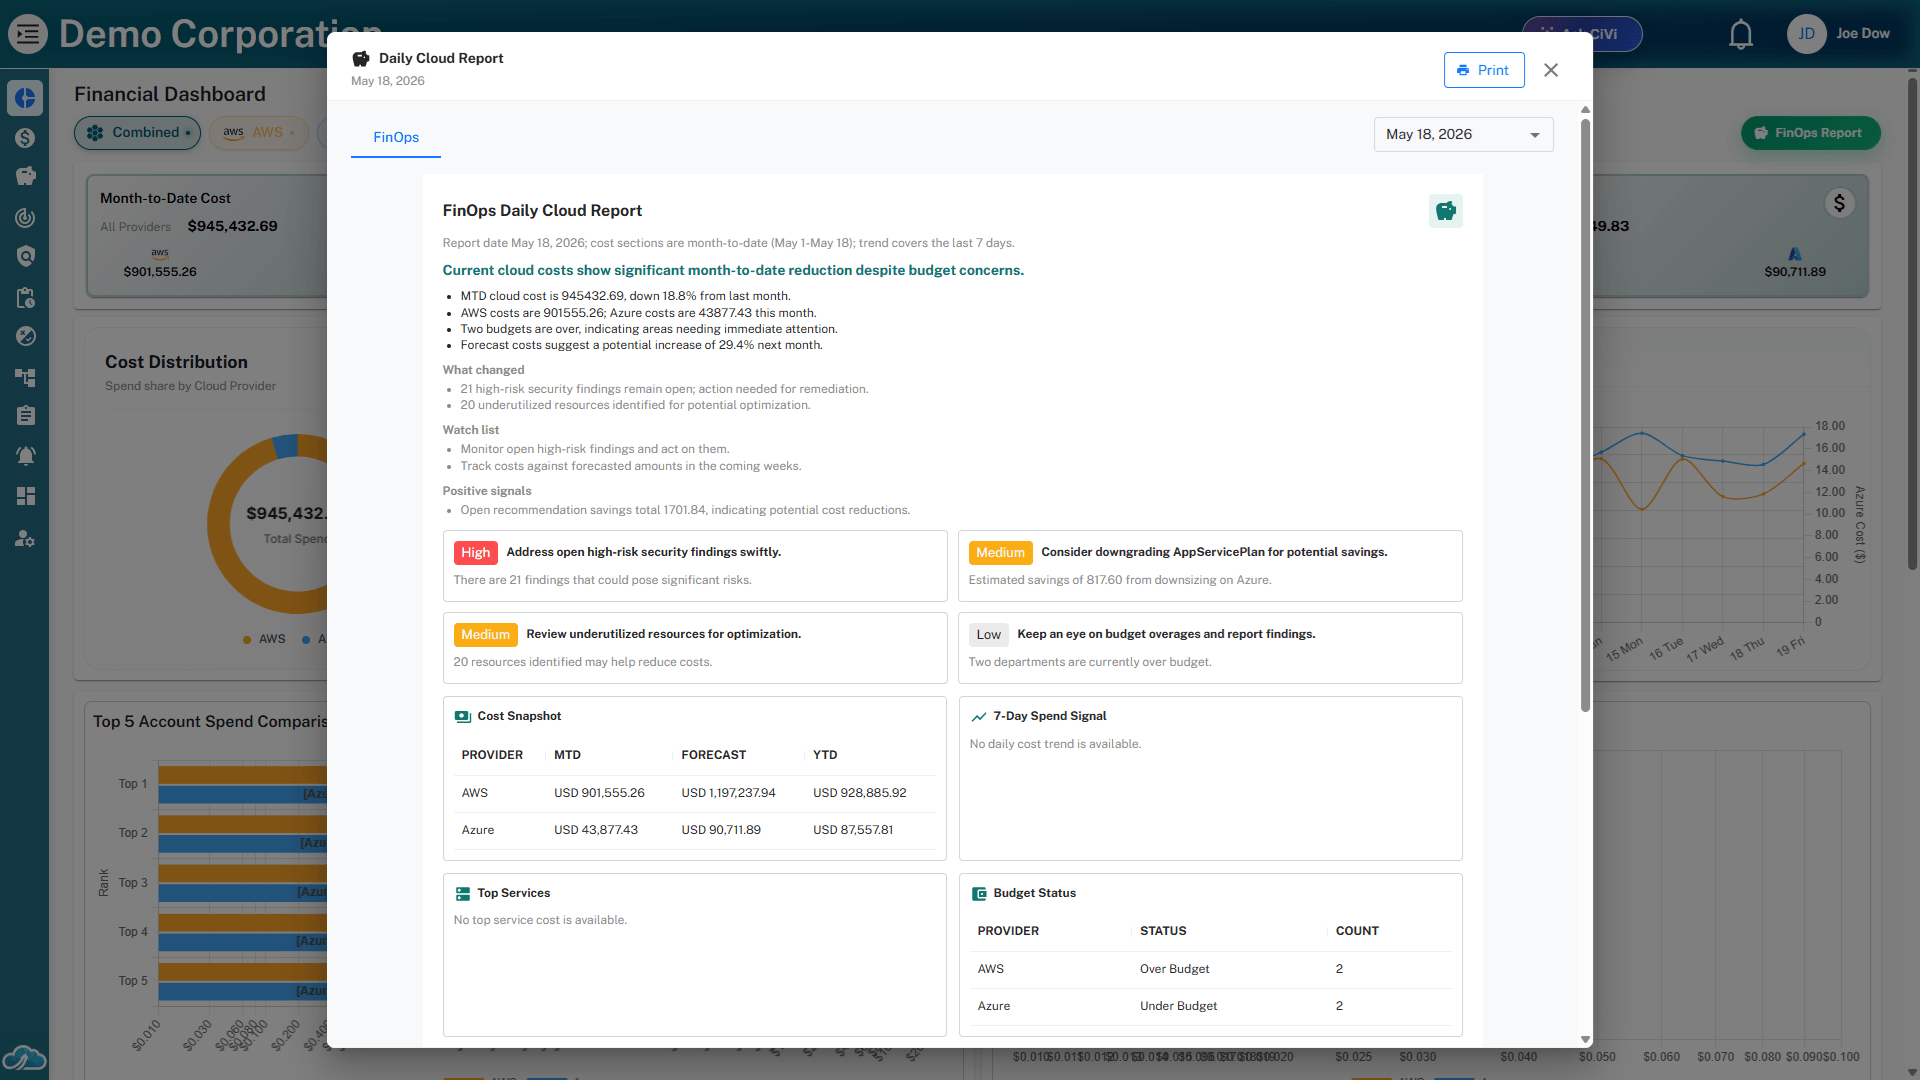Click 'Review underutilized resources for optimization' card
This screenshot has height=1080, width=1920.
tap(695, 648)
